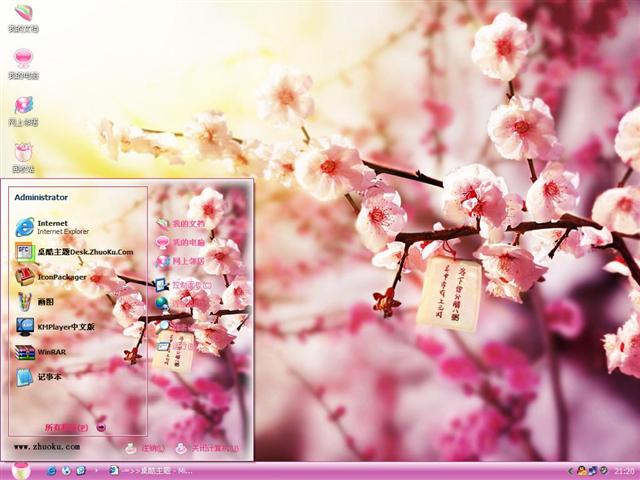Click 关闭计算机(U) shut down button
Screen dimensions: 640x480
207,448
